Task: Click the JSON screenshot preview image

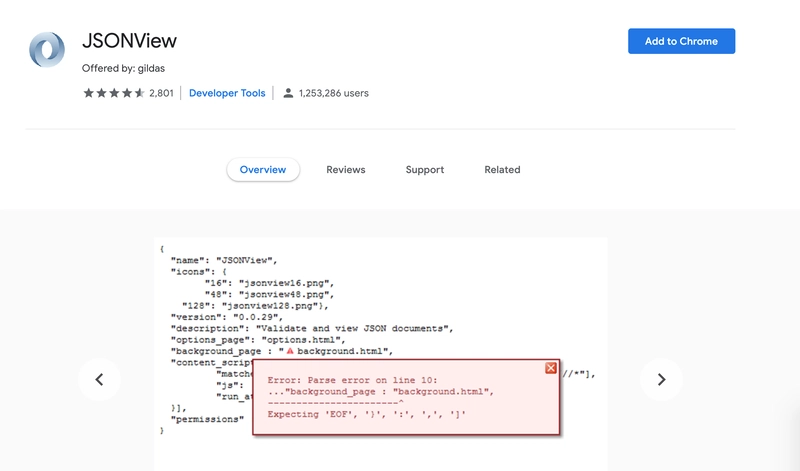Action: coord(381,354)
